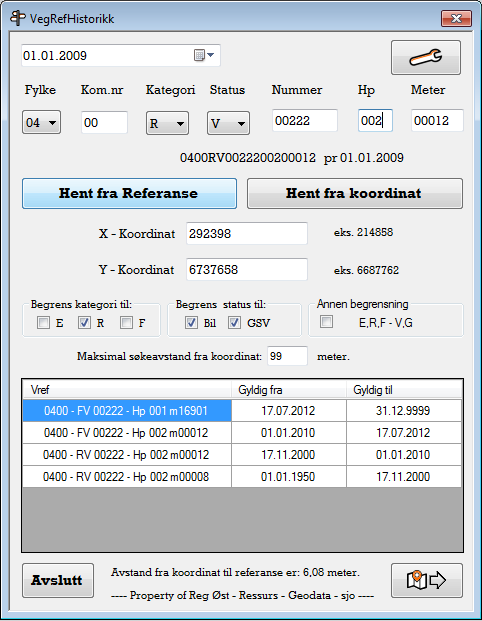This screenshot has width=482, height=621.
Task: Uncheck the R category checkbox
Action: [84, 322]
